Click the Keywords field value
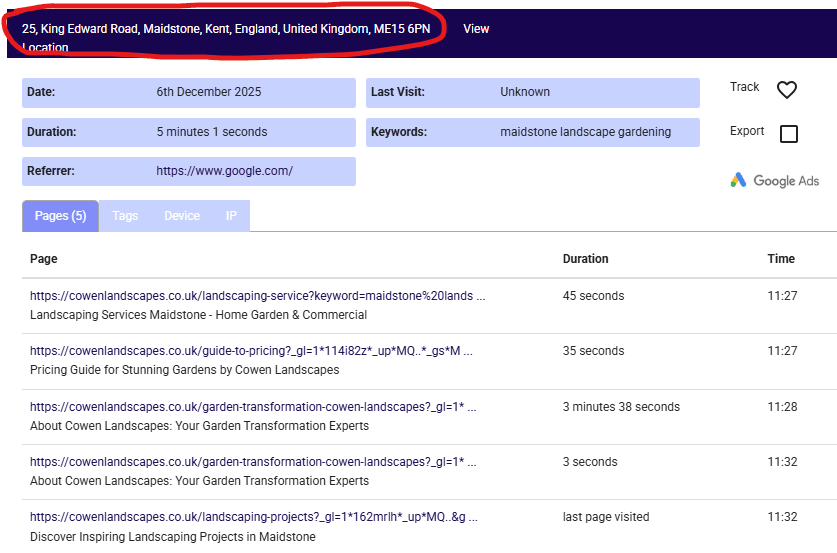The image size is (837, 553). point(585,132)
